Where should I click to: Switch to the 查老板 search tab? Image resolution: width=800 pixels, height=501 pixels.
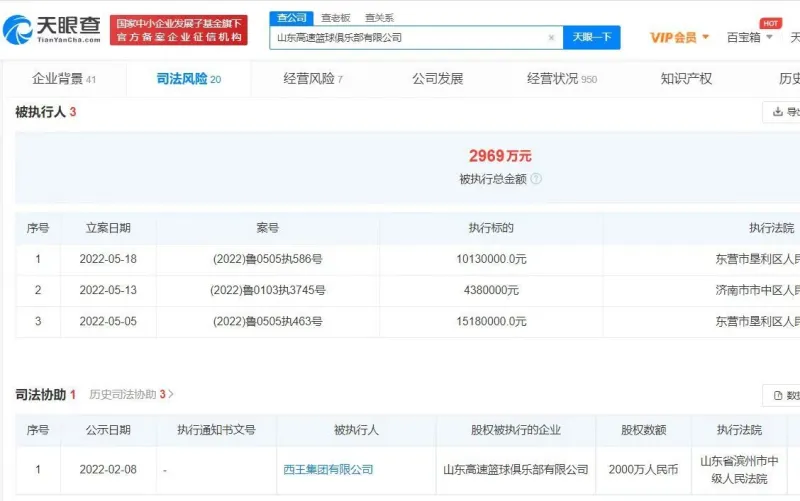[x=335, y=18]
